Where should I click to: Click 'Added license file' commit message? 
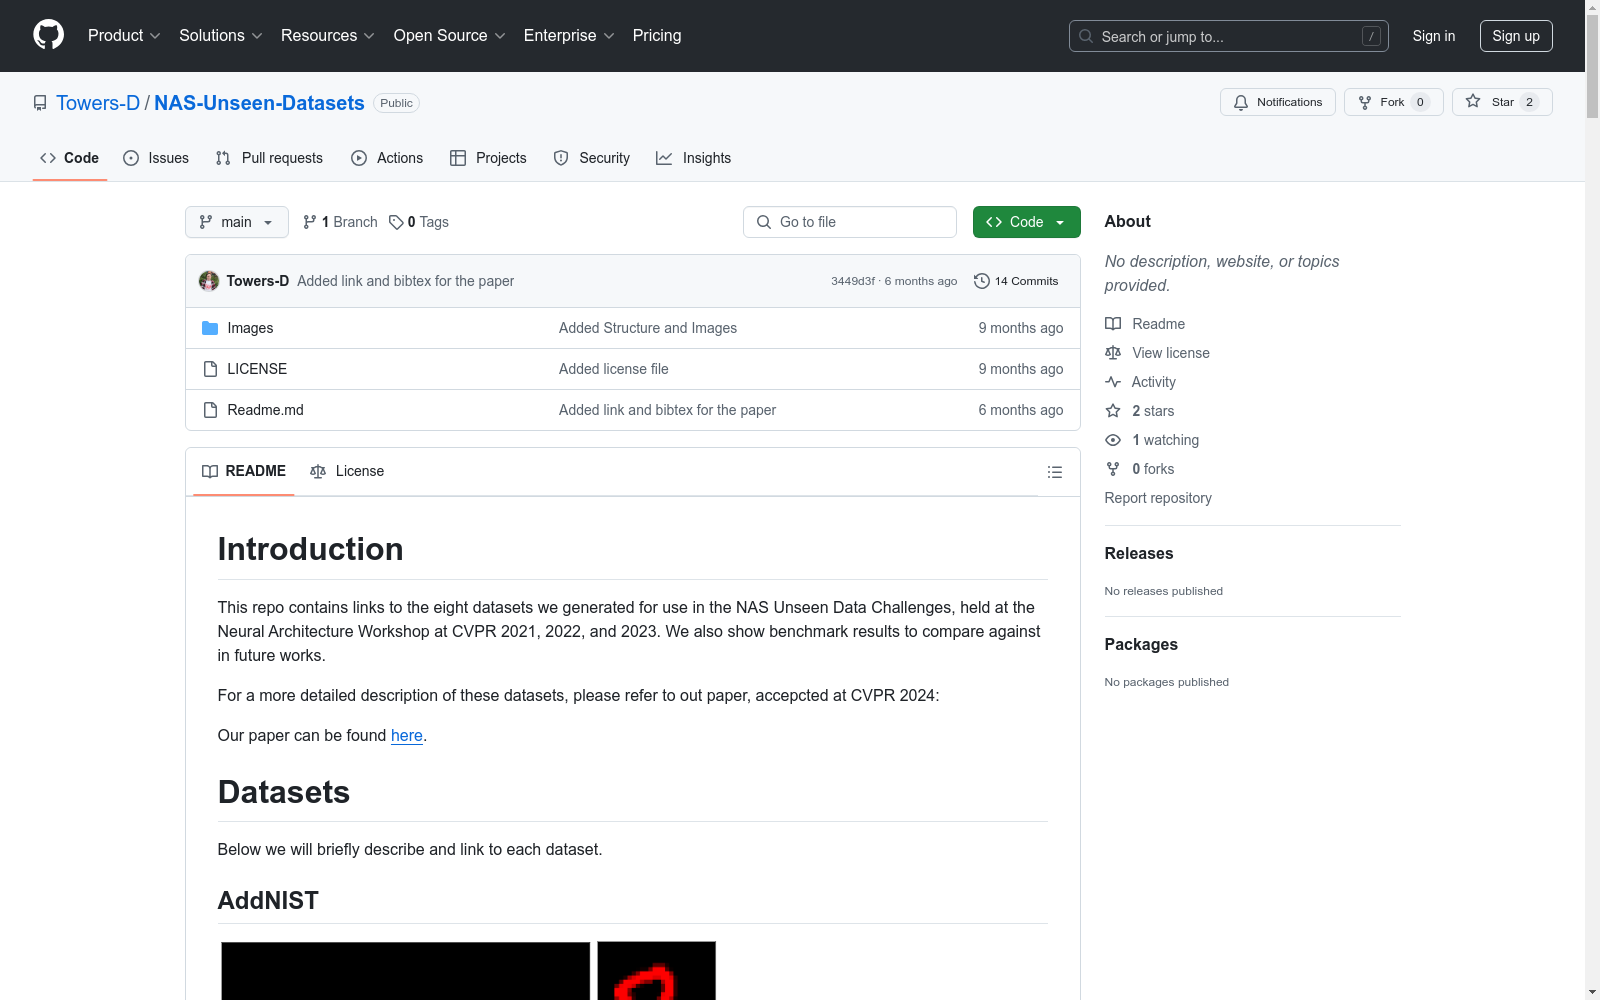614,369
